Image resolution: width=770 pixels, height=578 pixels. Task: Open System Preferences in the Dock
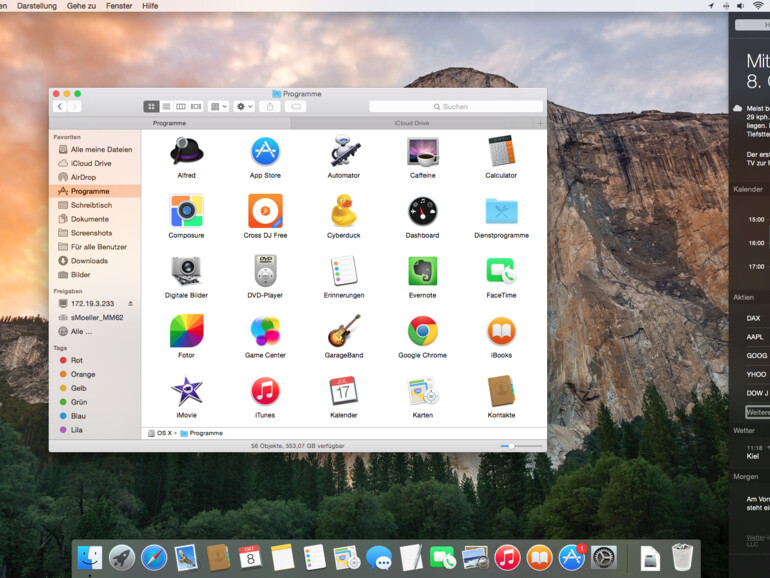click(604, 558)
